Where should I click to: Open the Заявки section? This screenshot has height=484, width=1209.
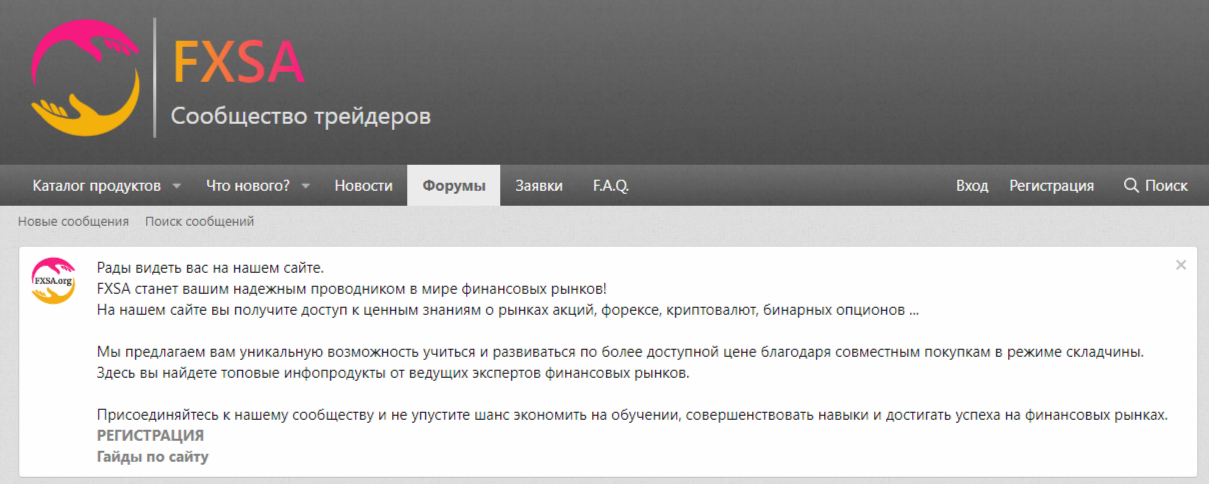539,185
